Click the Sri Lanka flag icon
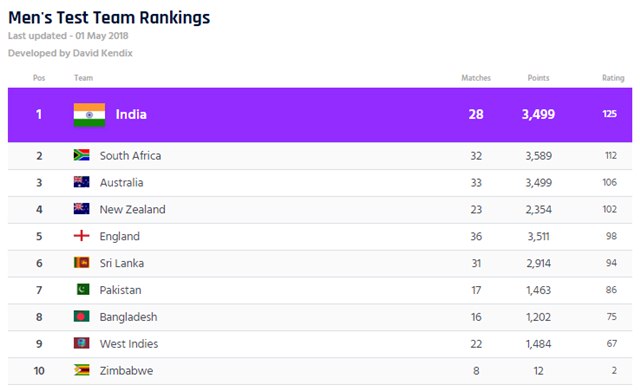The height and width of the screenshot is (391, 640). tap(82, 262)
